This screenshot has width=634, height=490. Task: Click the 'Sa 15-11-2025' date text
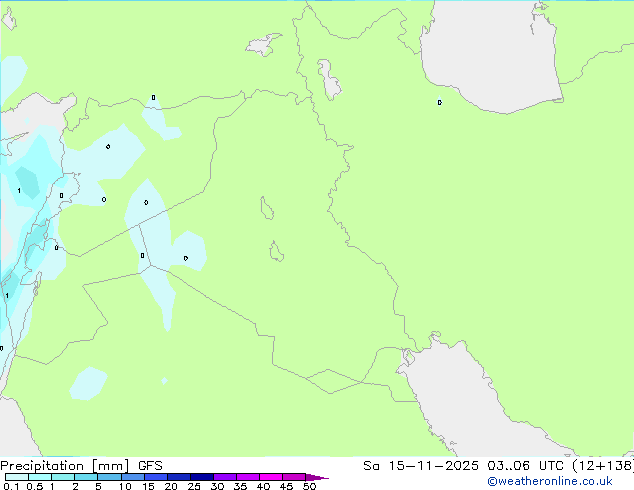point(421,466)
